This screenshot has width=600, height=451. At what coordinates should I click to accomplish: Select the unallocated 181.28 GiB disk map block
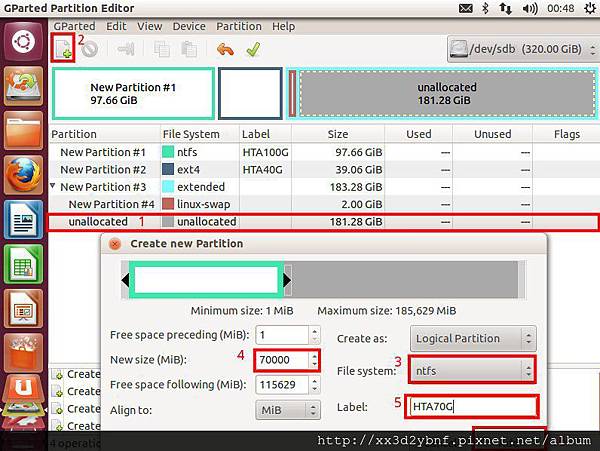pos(447,94)
